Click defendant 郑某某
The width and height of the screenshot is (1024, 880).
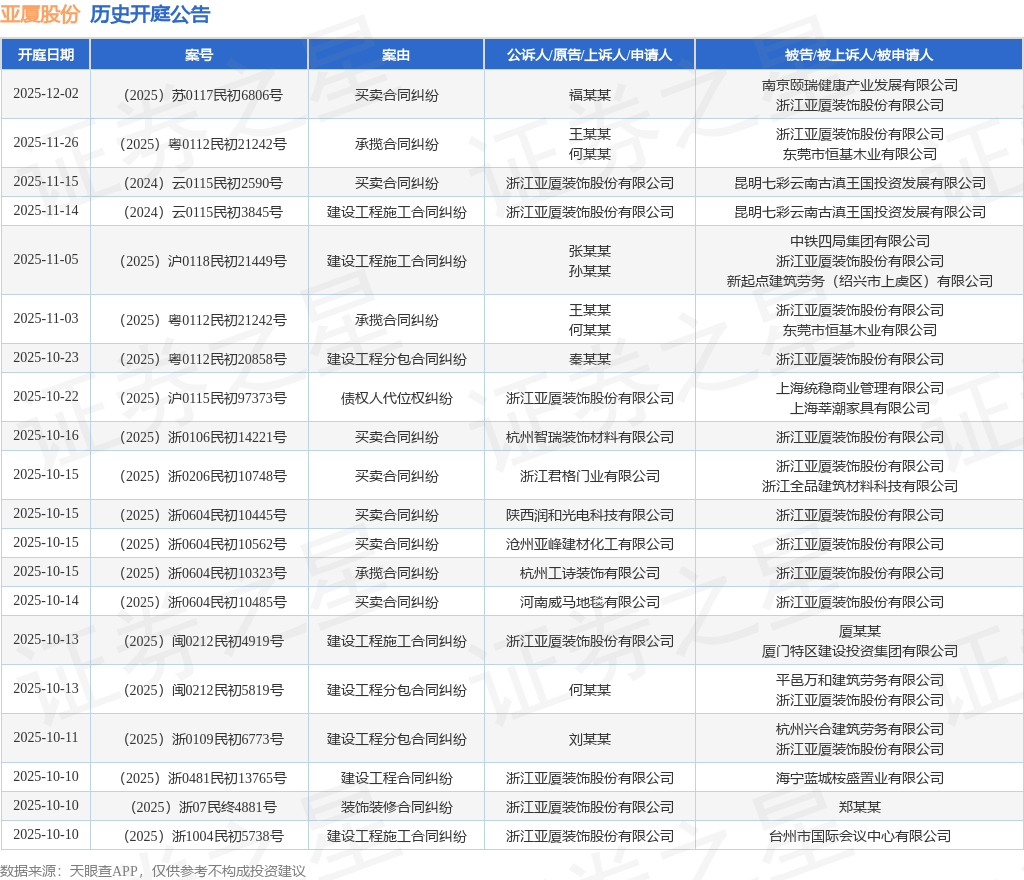click(859, 808)
